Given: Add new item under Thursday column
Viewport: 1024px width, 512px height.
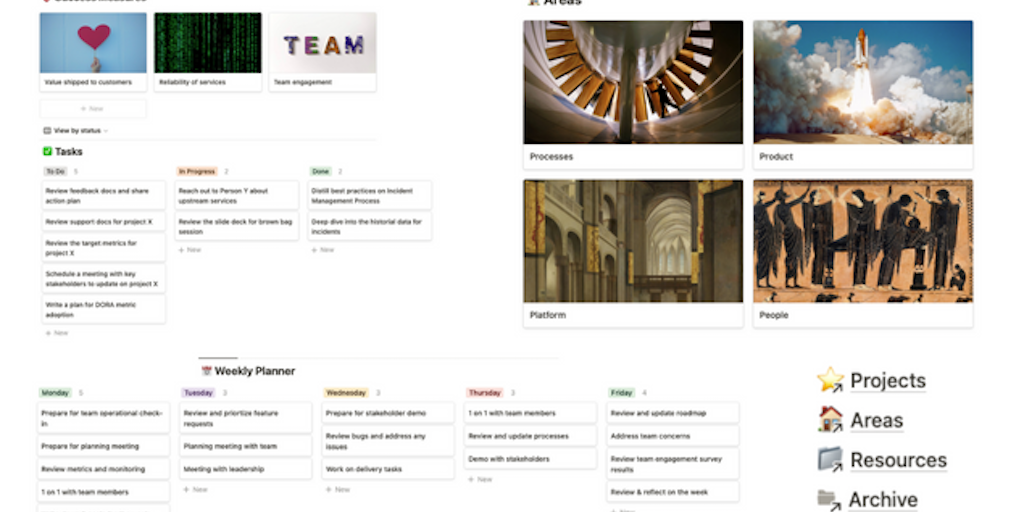Looking at the screenshot, I should [x=480, y=479].
